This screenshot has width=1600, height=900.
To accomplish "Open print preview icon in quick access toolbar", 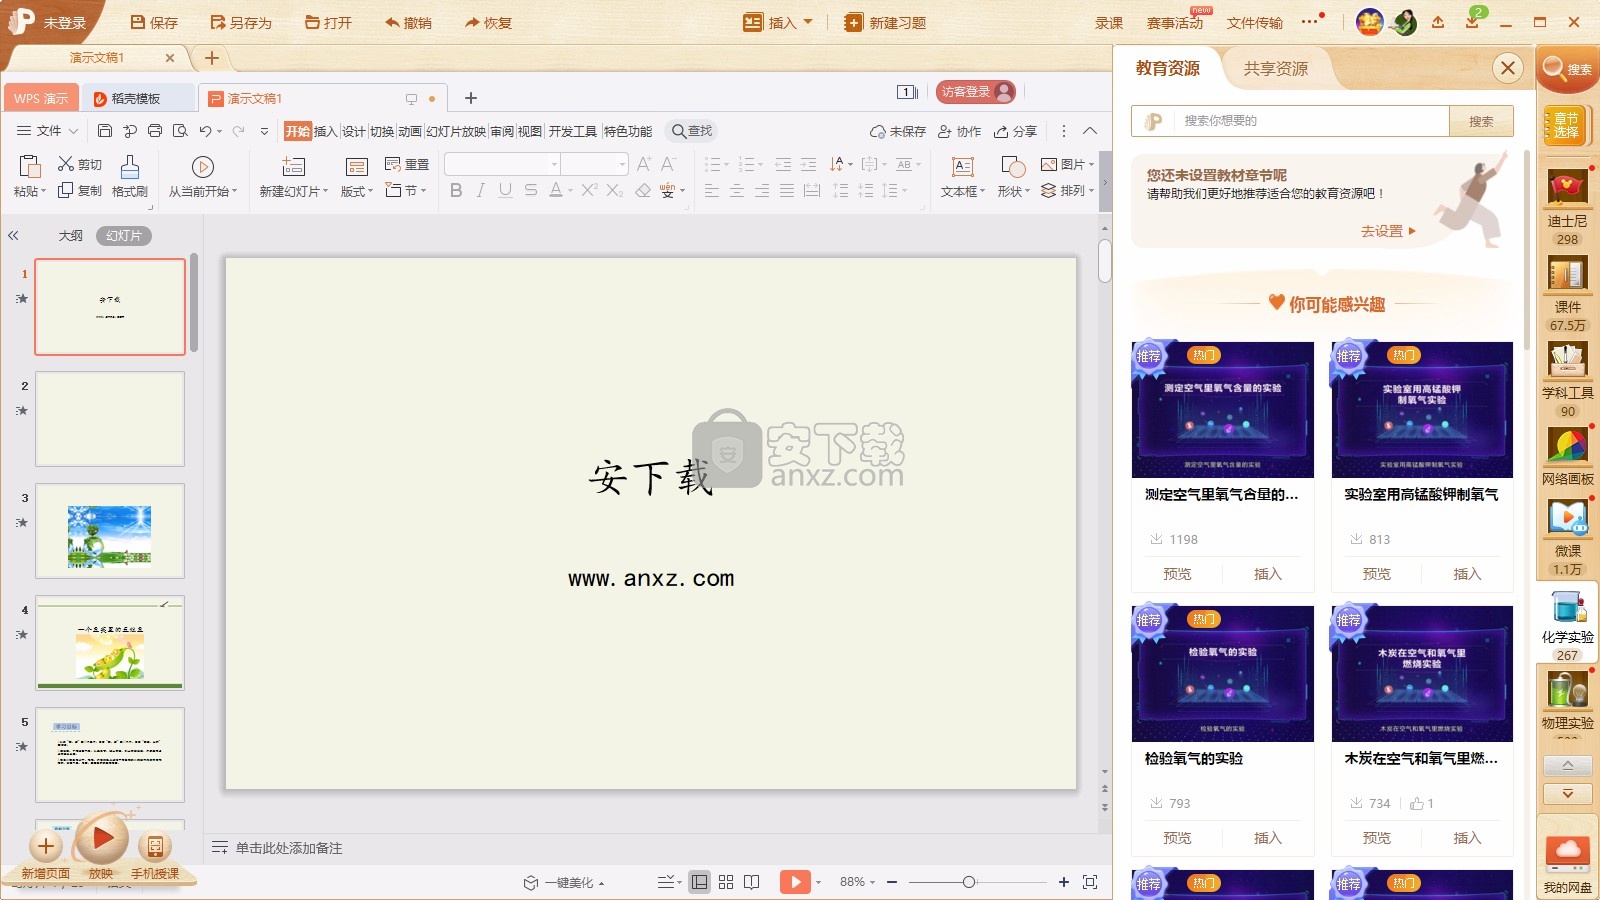I will click(180, 131).
